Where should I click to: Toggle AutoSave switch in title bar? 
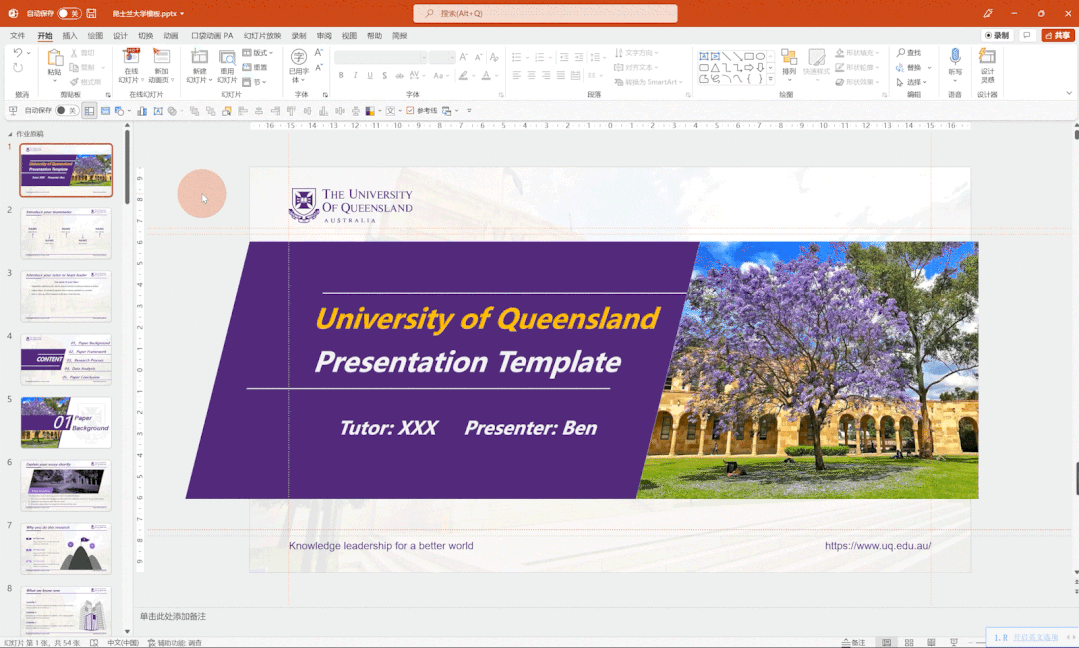pyautogui.click(x=69, y=13)
